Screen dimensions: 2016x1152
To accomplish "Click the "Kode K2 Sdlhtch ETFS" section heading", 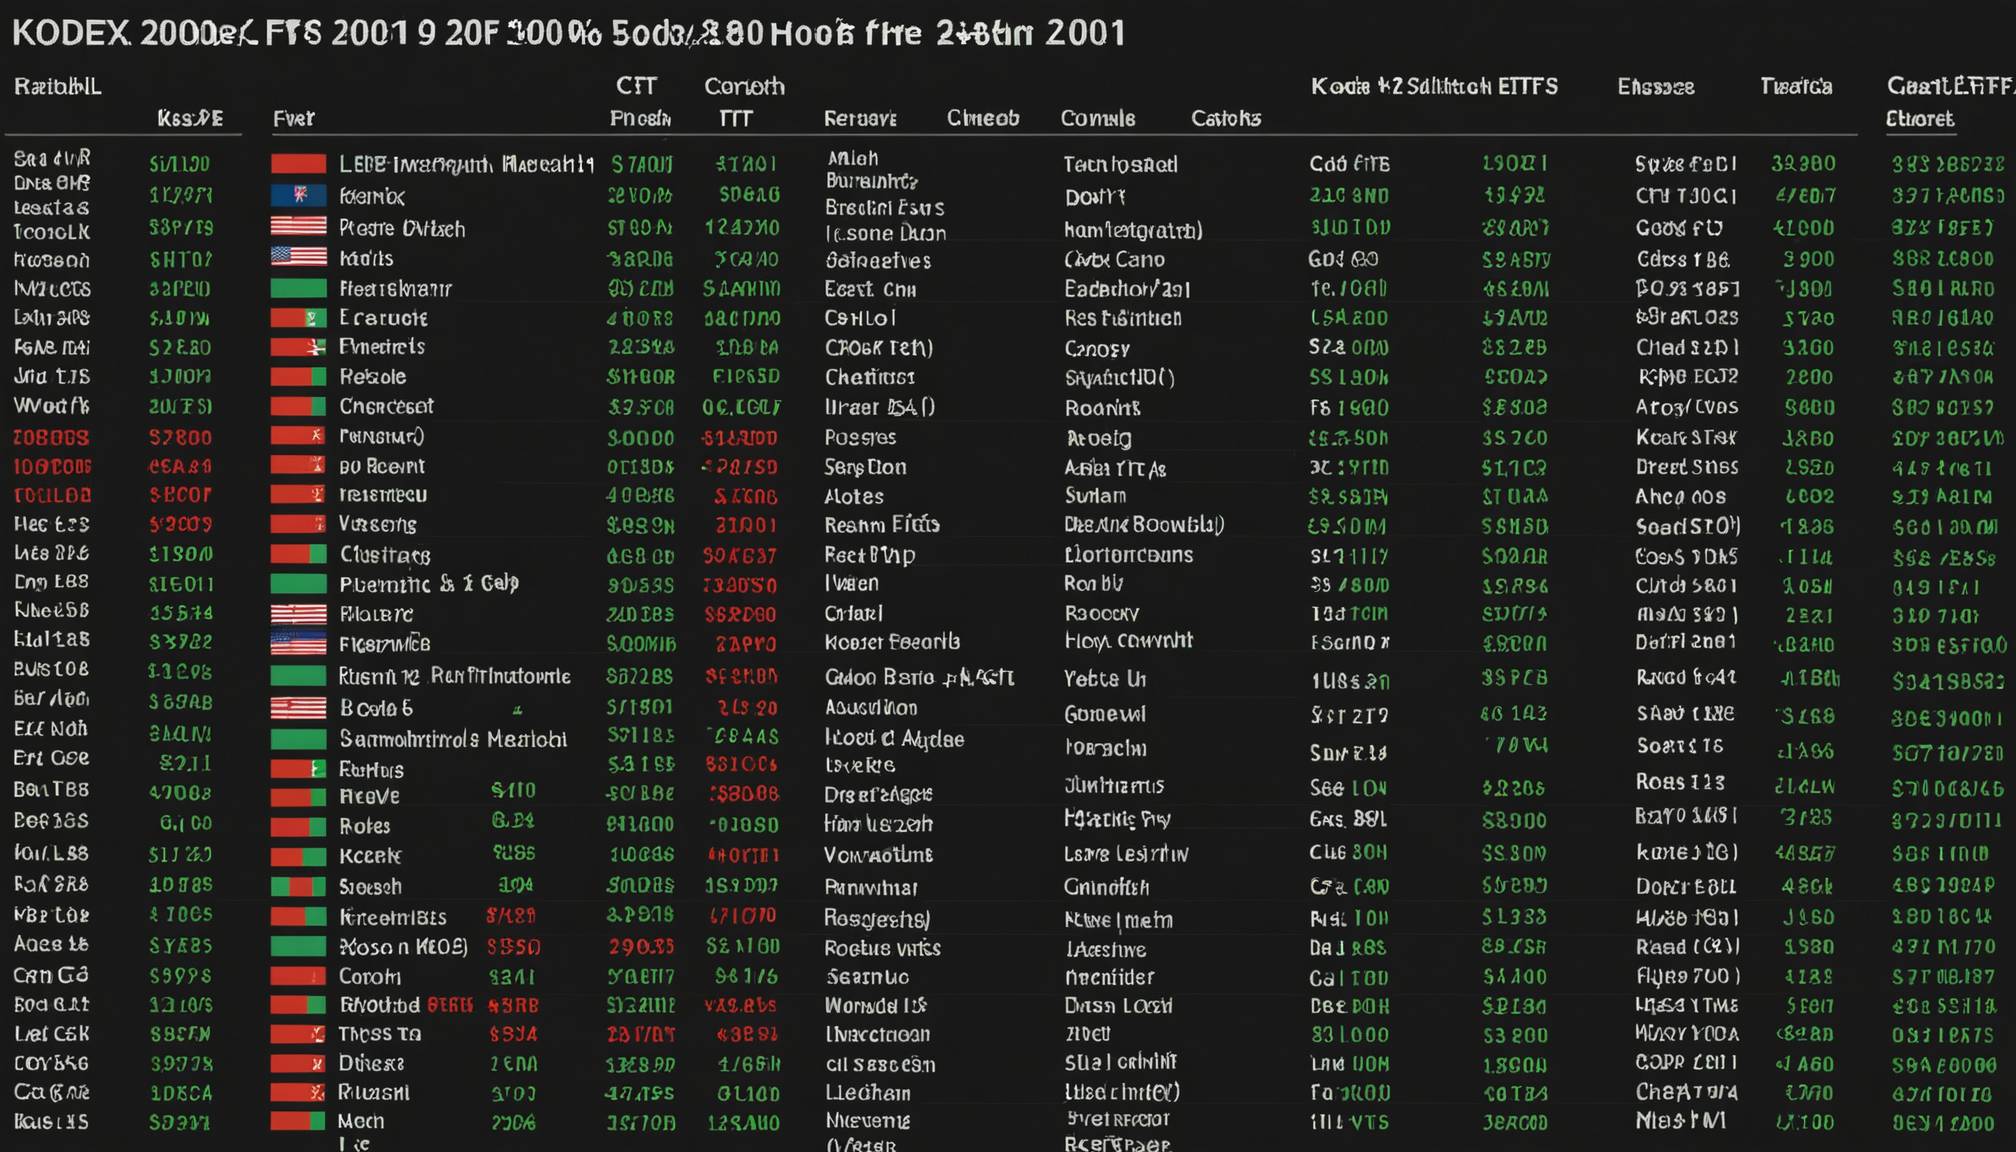I will (x=1434, y=87).
